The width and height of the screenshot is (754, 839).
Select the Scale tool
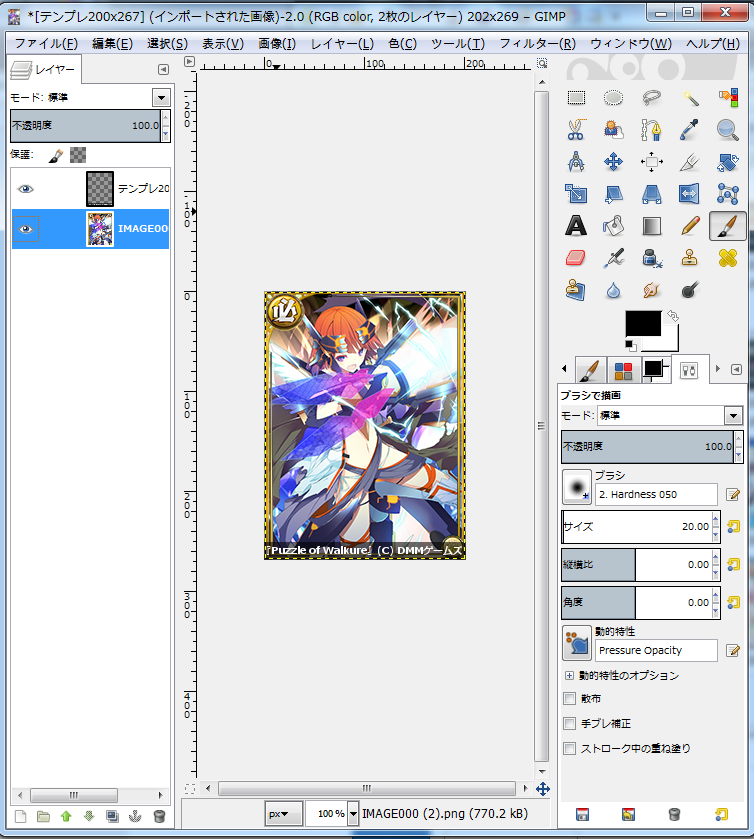576,194
